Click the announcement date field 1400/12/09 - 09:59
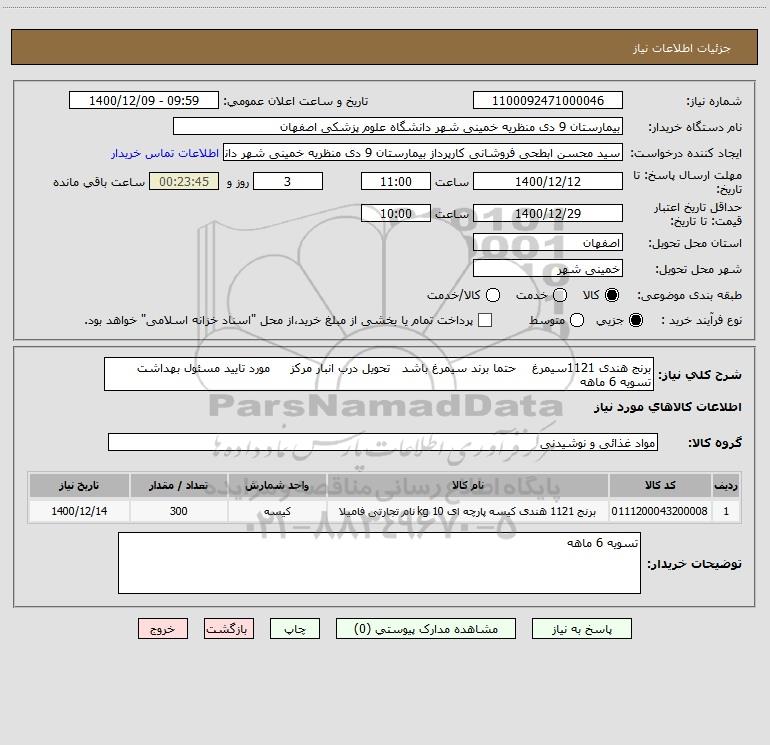The height and width of the screenshot is (745, 770). (144, 101)
